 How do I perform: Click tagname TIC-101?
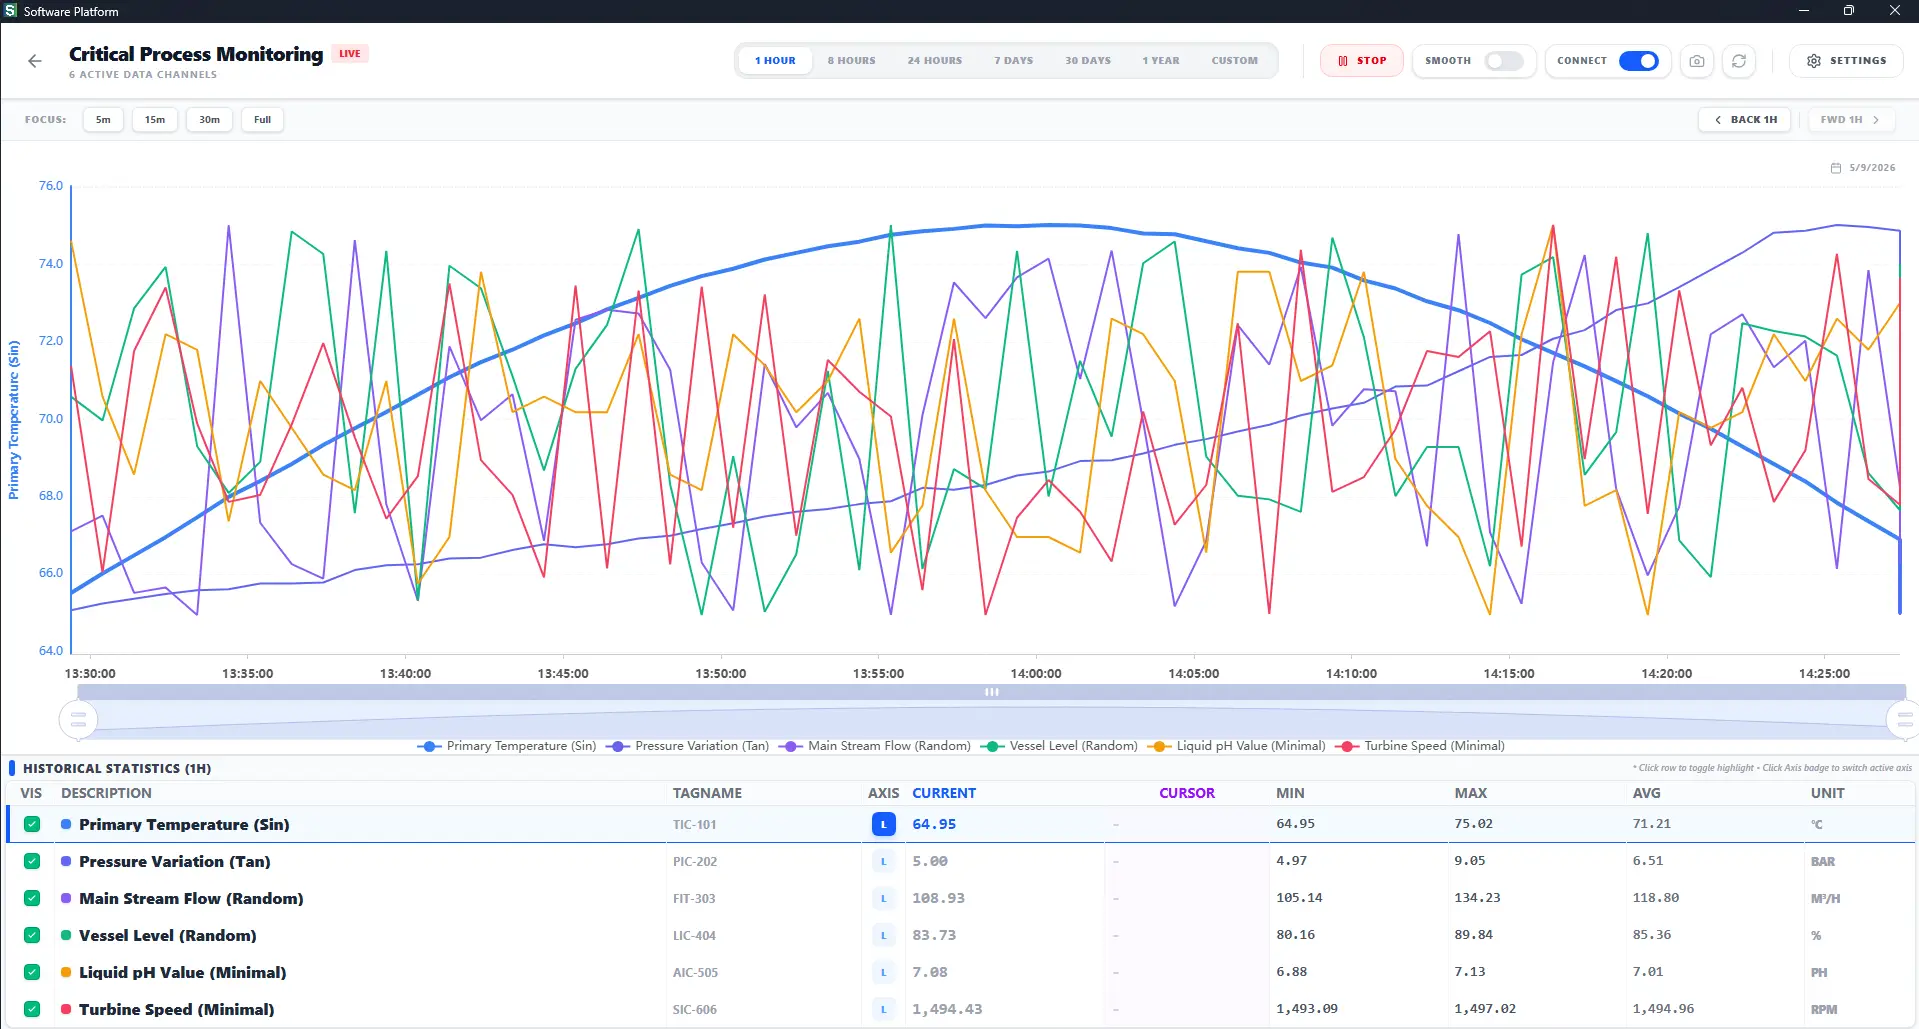click(694, 825)
